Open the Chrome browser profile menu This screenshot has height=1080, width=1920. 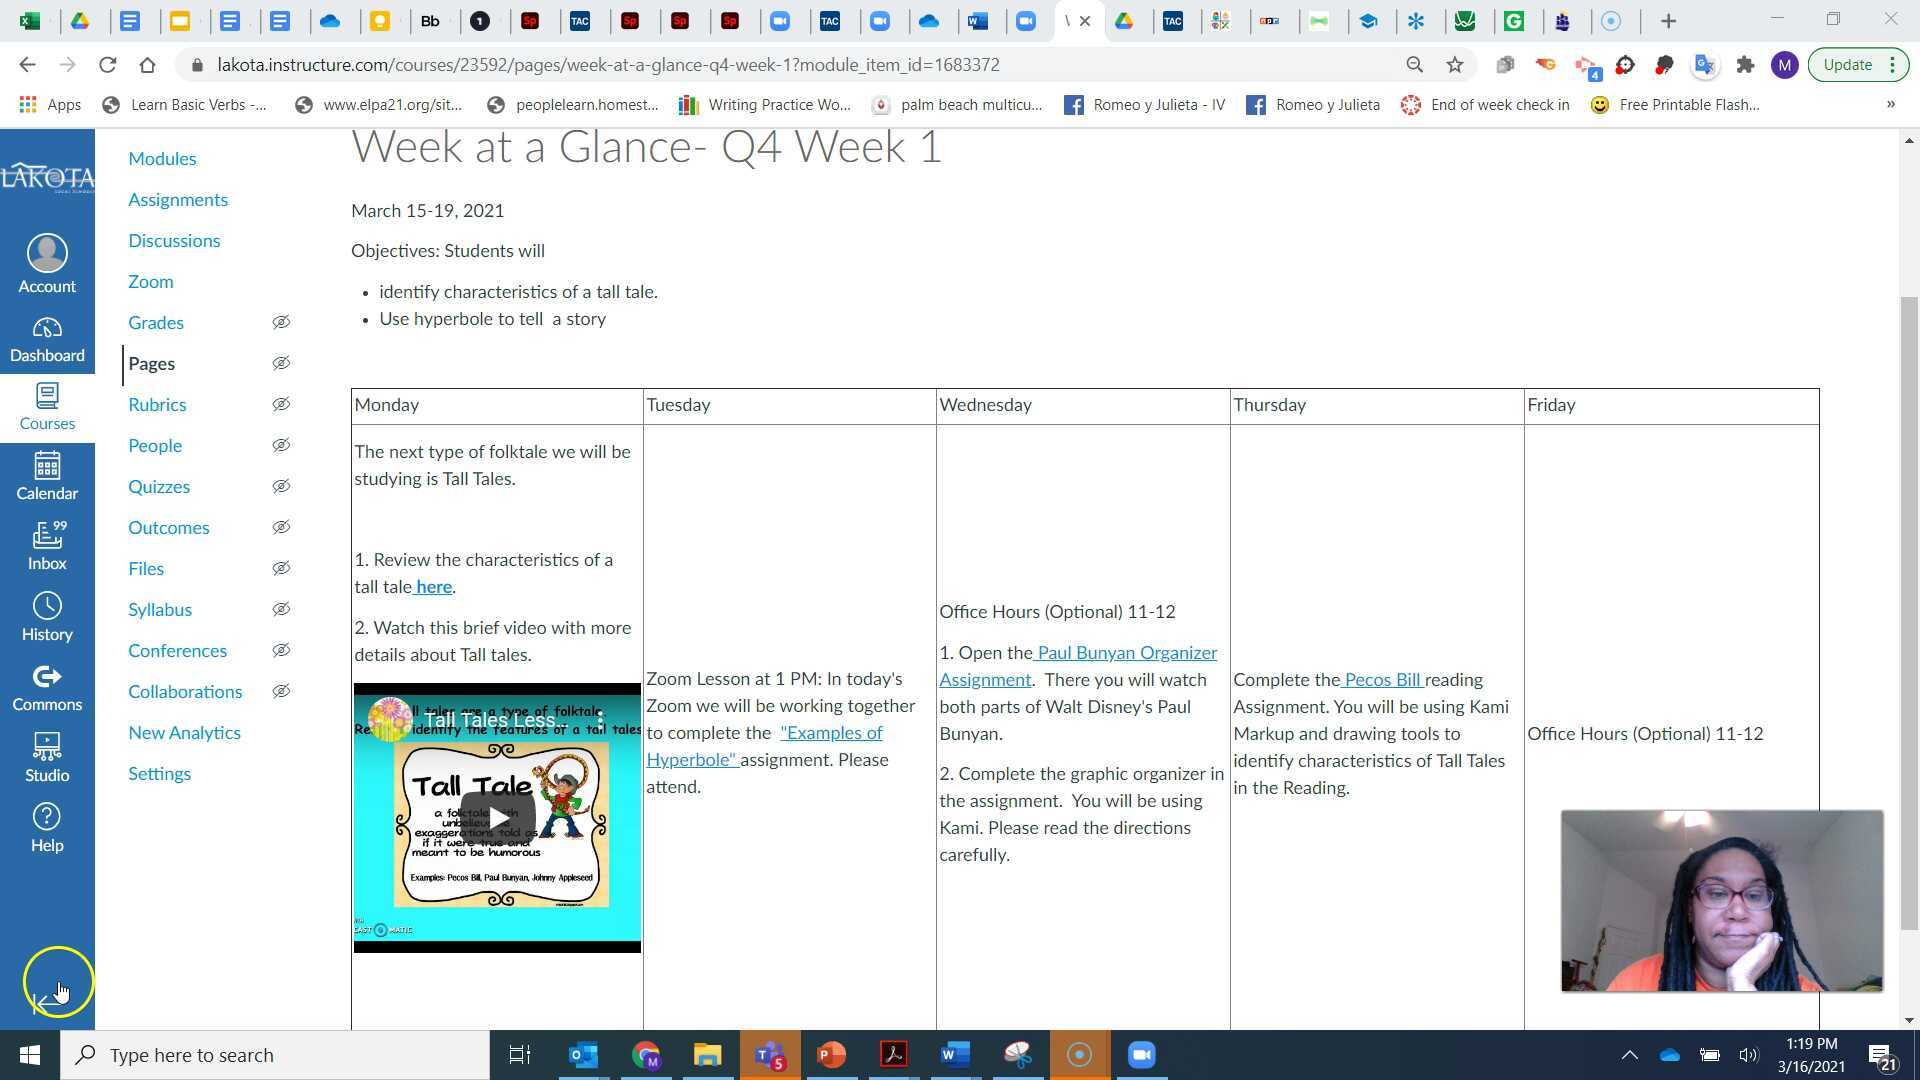click(1786, 65)
